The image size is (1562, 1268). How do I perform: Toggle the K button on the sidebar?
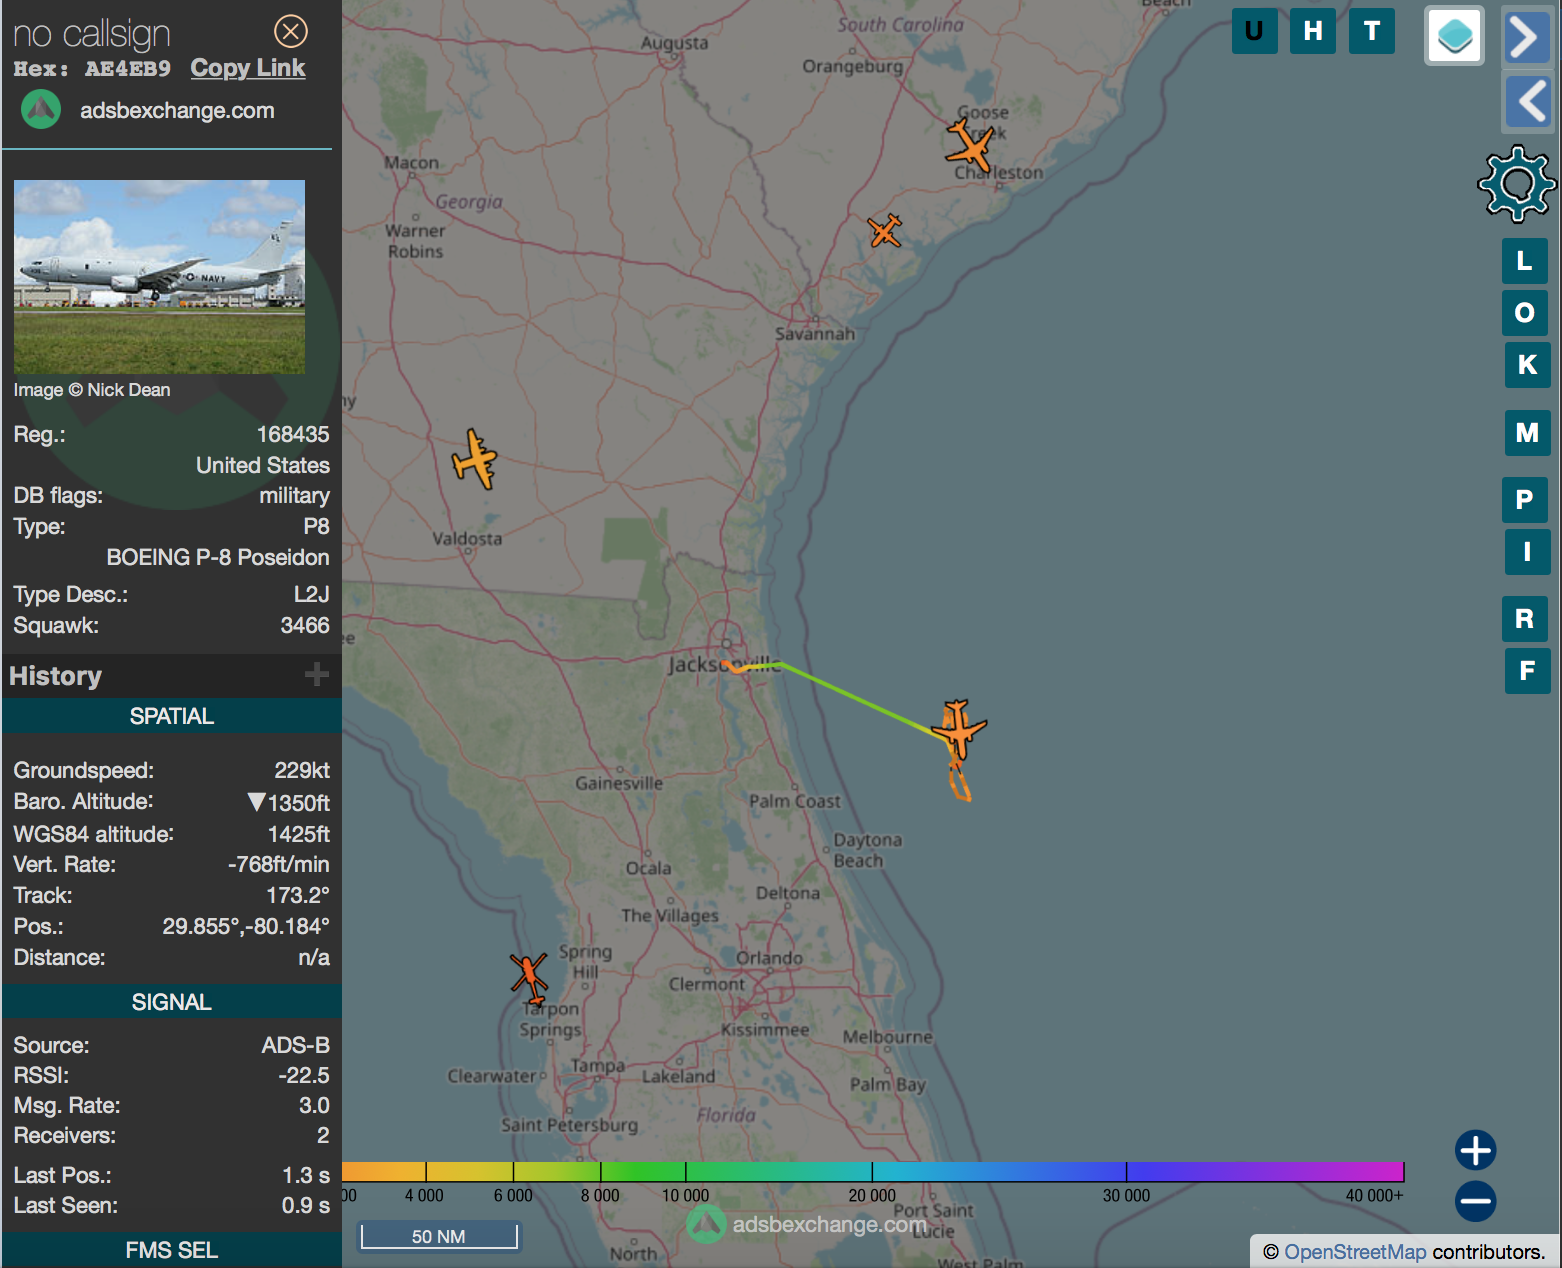click(x=1528, y=365)
